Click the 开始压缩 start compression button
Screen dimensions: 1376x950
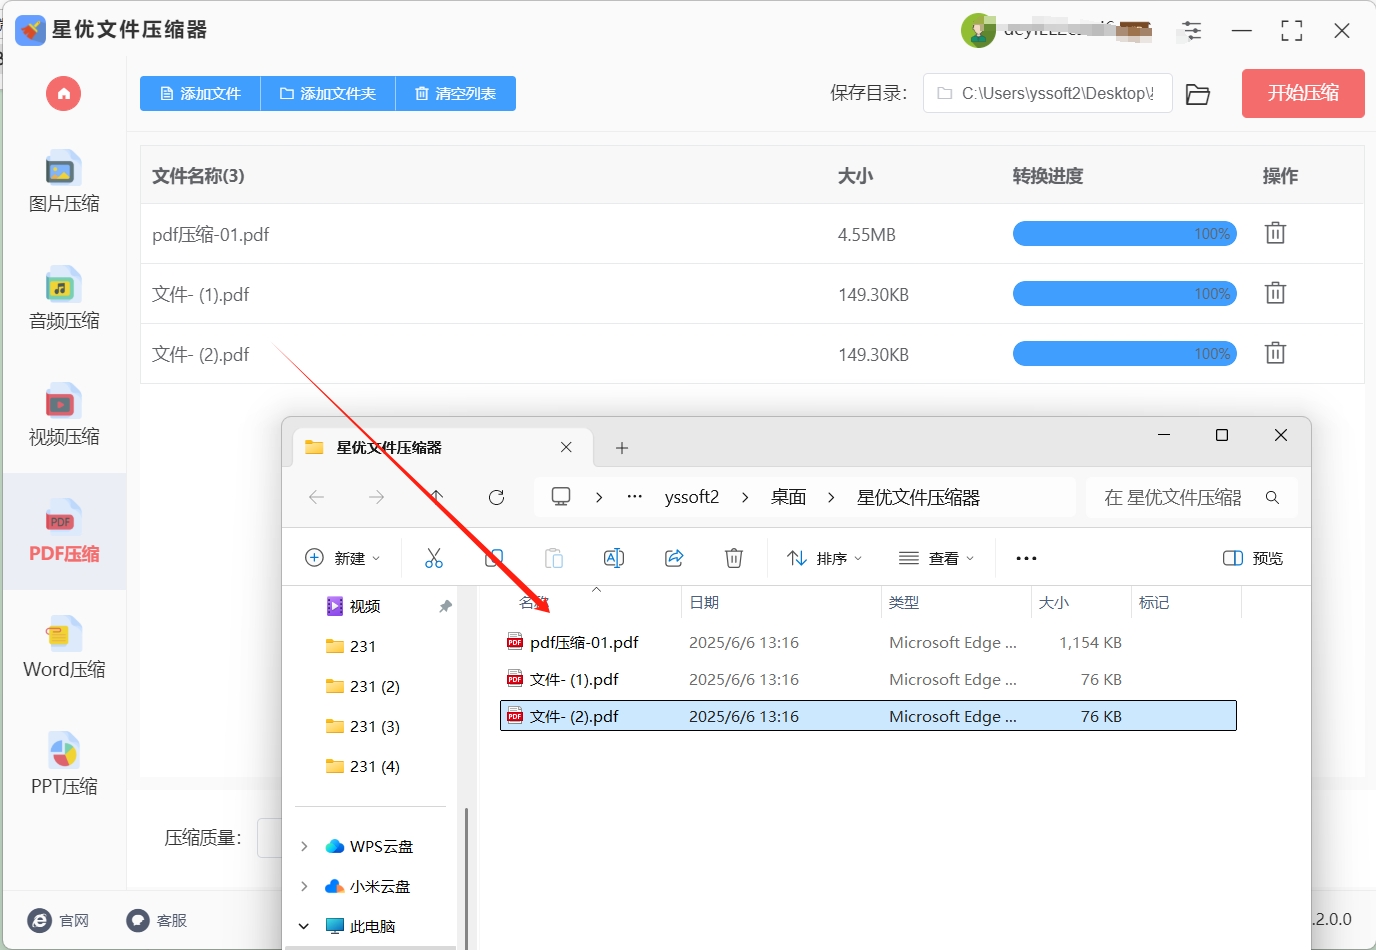(x=1303, y=93)
